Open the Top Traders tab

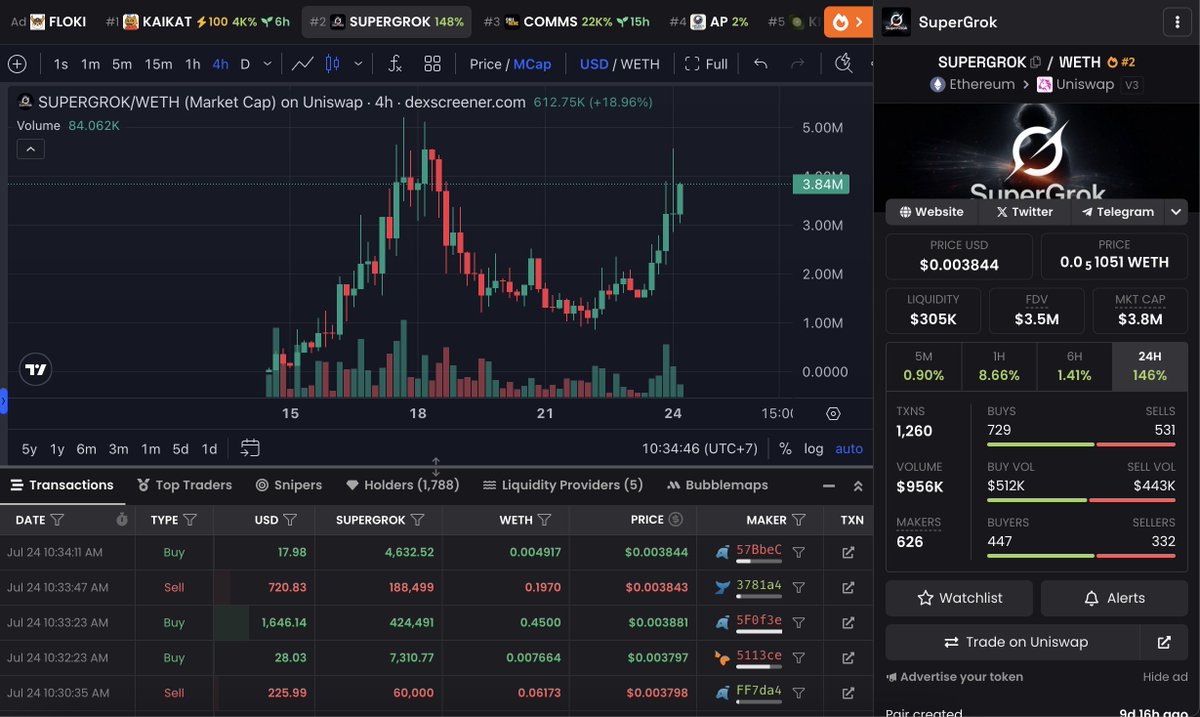185,485
